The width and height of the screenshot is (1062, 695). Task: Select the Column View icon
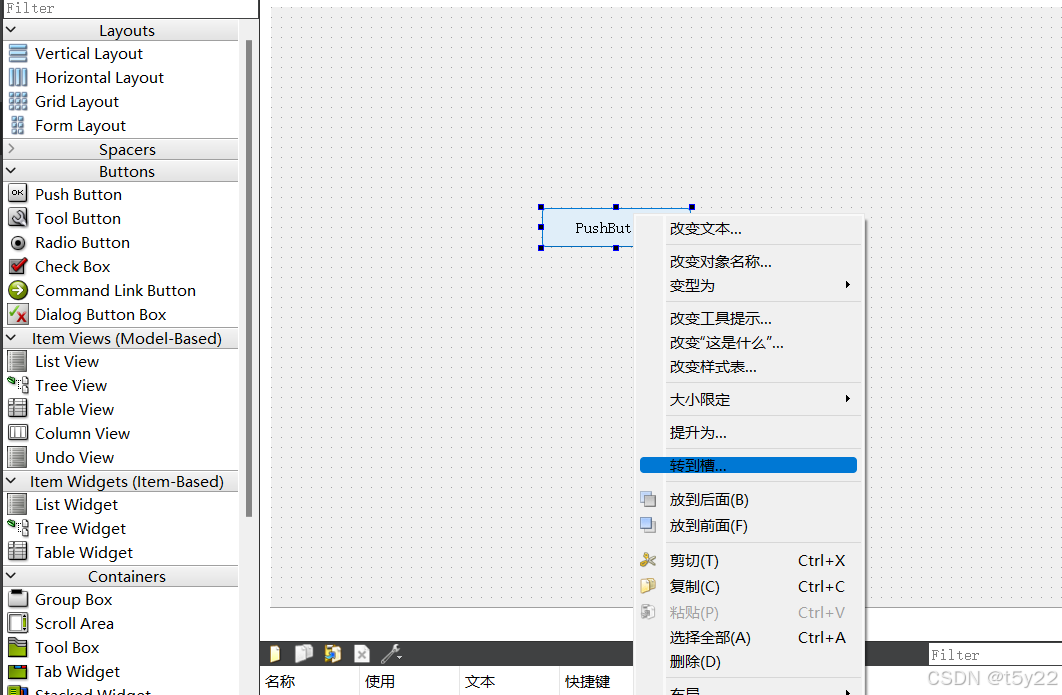point(18,434)
